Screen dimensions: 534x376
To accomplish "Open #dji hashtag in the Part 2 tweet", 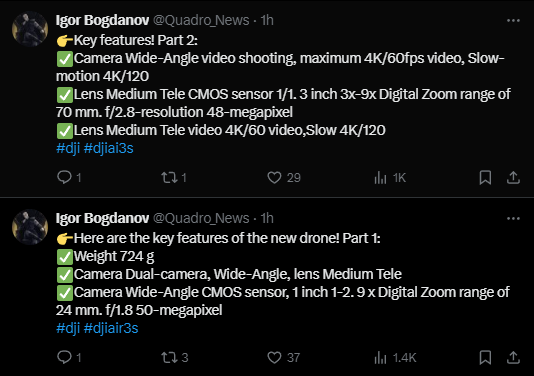I will point(68,148).
